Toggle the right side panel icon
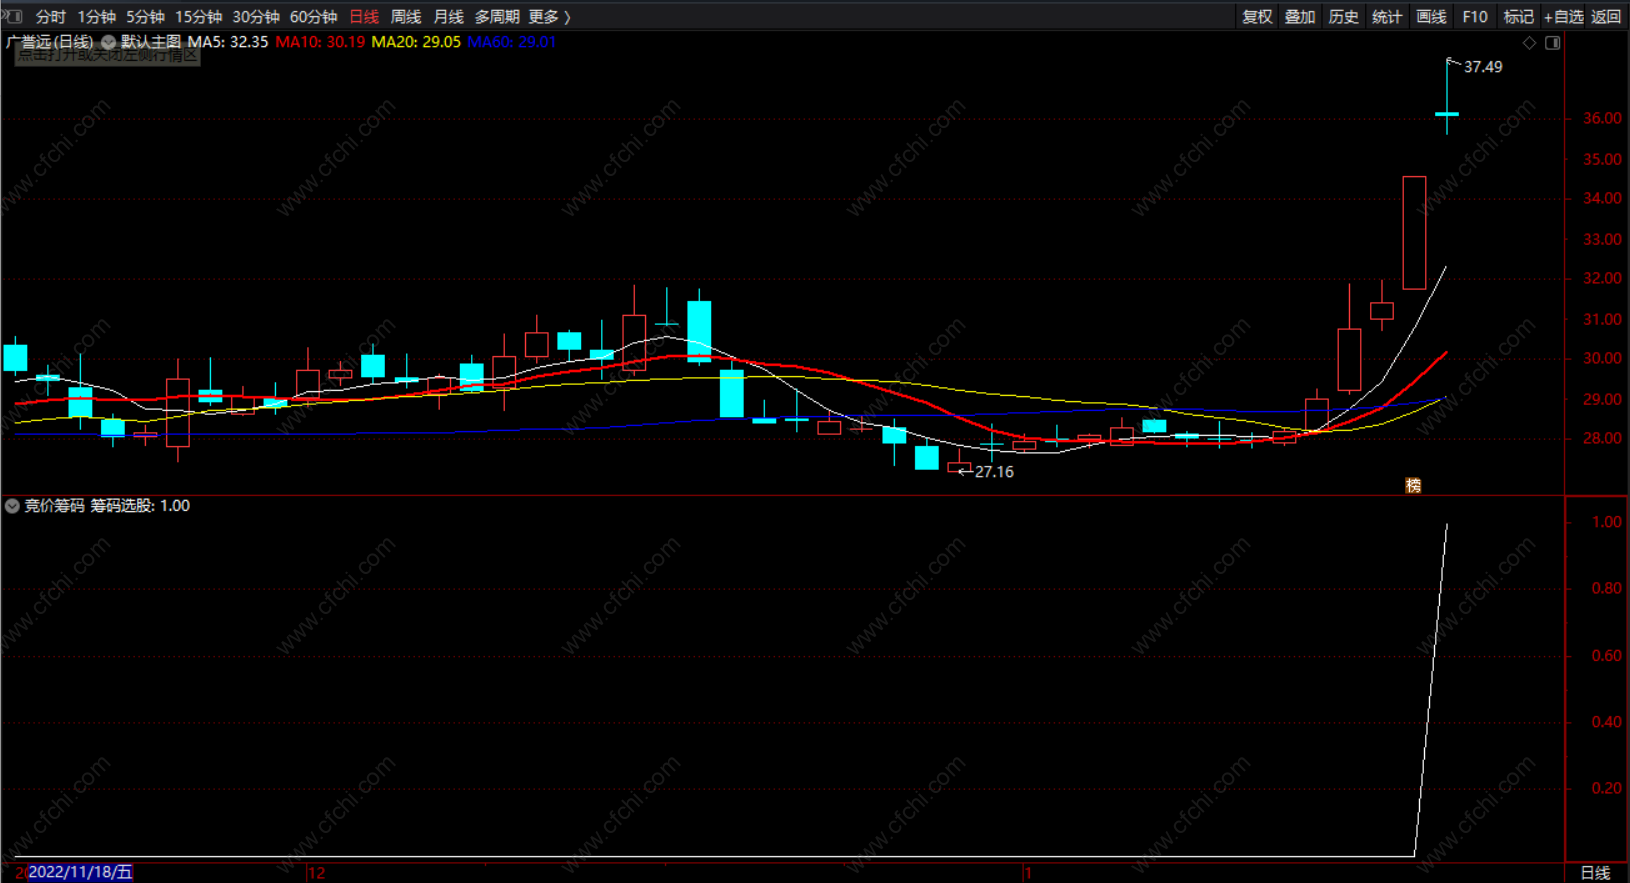 (x=1553, y=43)
